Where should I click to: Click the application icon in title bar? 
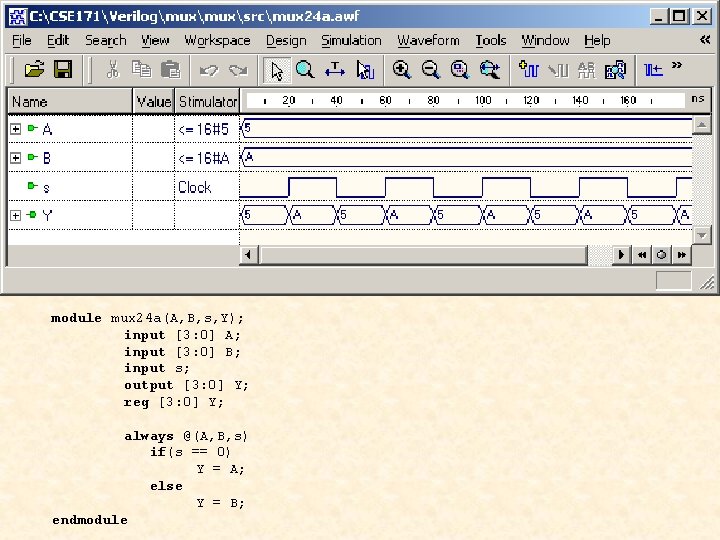tap(18, 17)
